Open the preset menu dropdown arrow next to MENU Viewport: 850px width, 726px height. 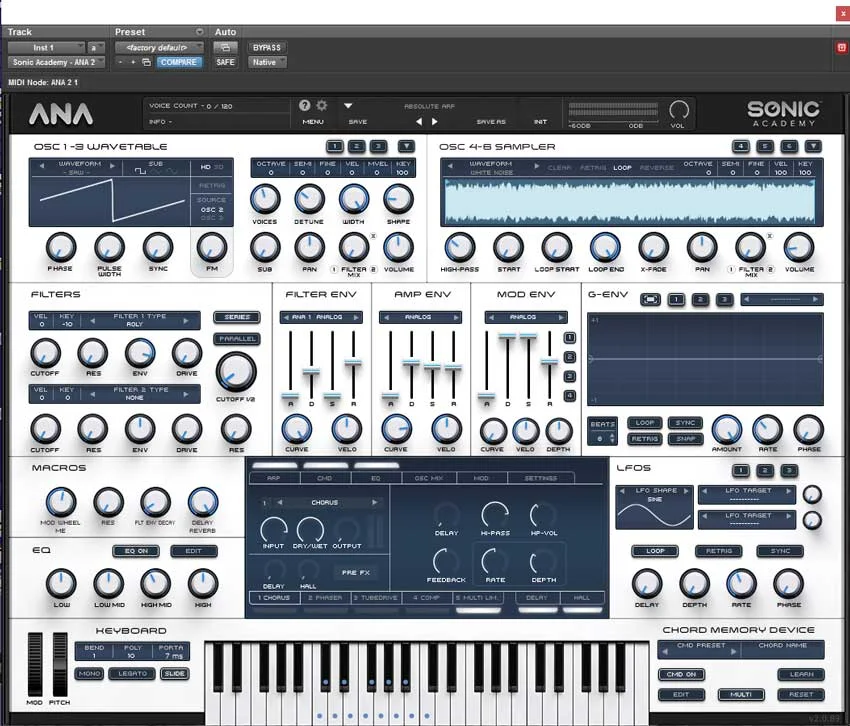(x=348, y=106)
